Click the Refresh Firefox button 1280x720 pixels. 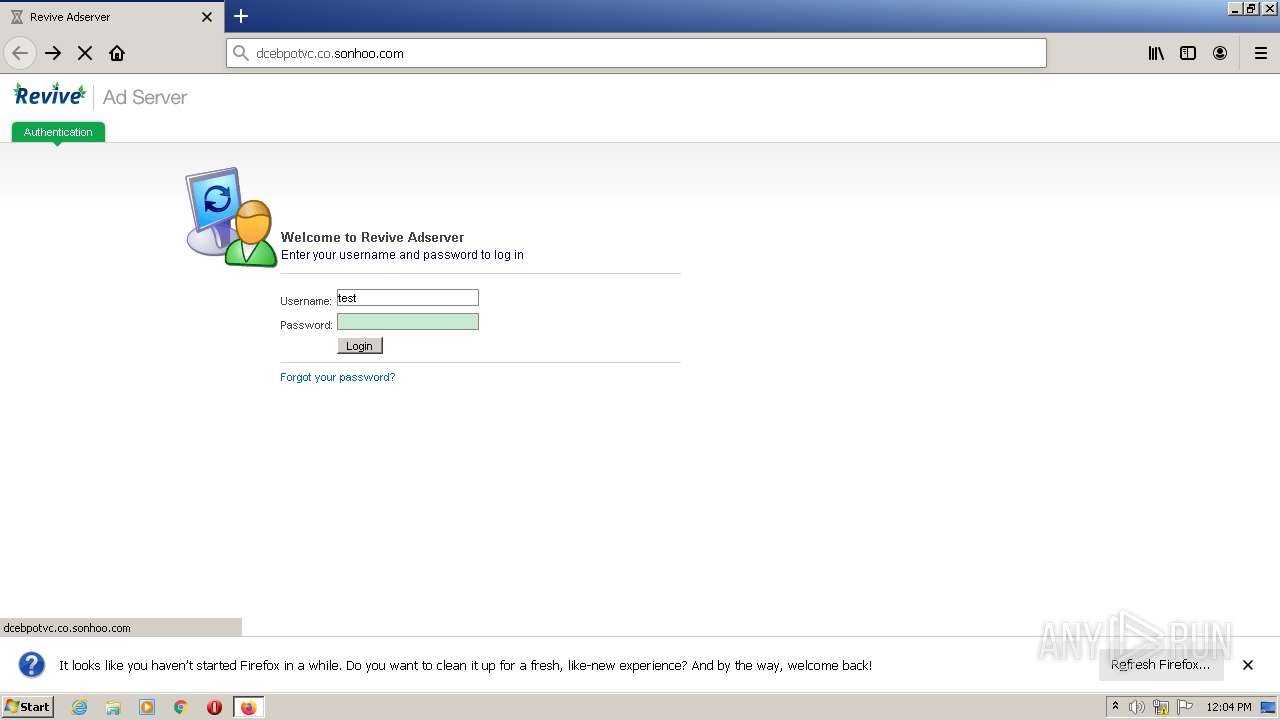pyautogui.click(x=1160, y=665)
